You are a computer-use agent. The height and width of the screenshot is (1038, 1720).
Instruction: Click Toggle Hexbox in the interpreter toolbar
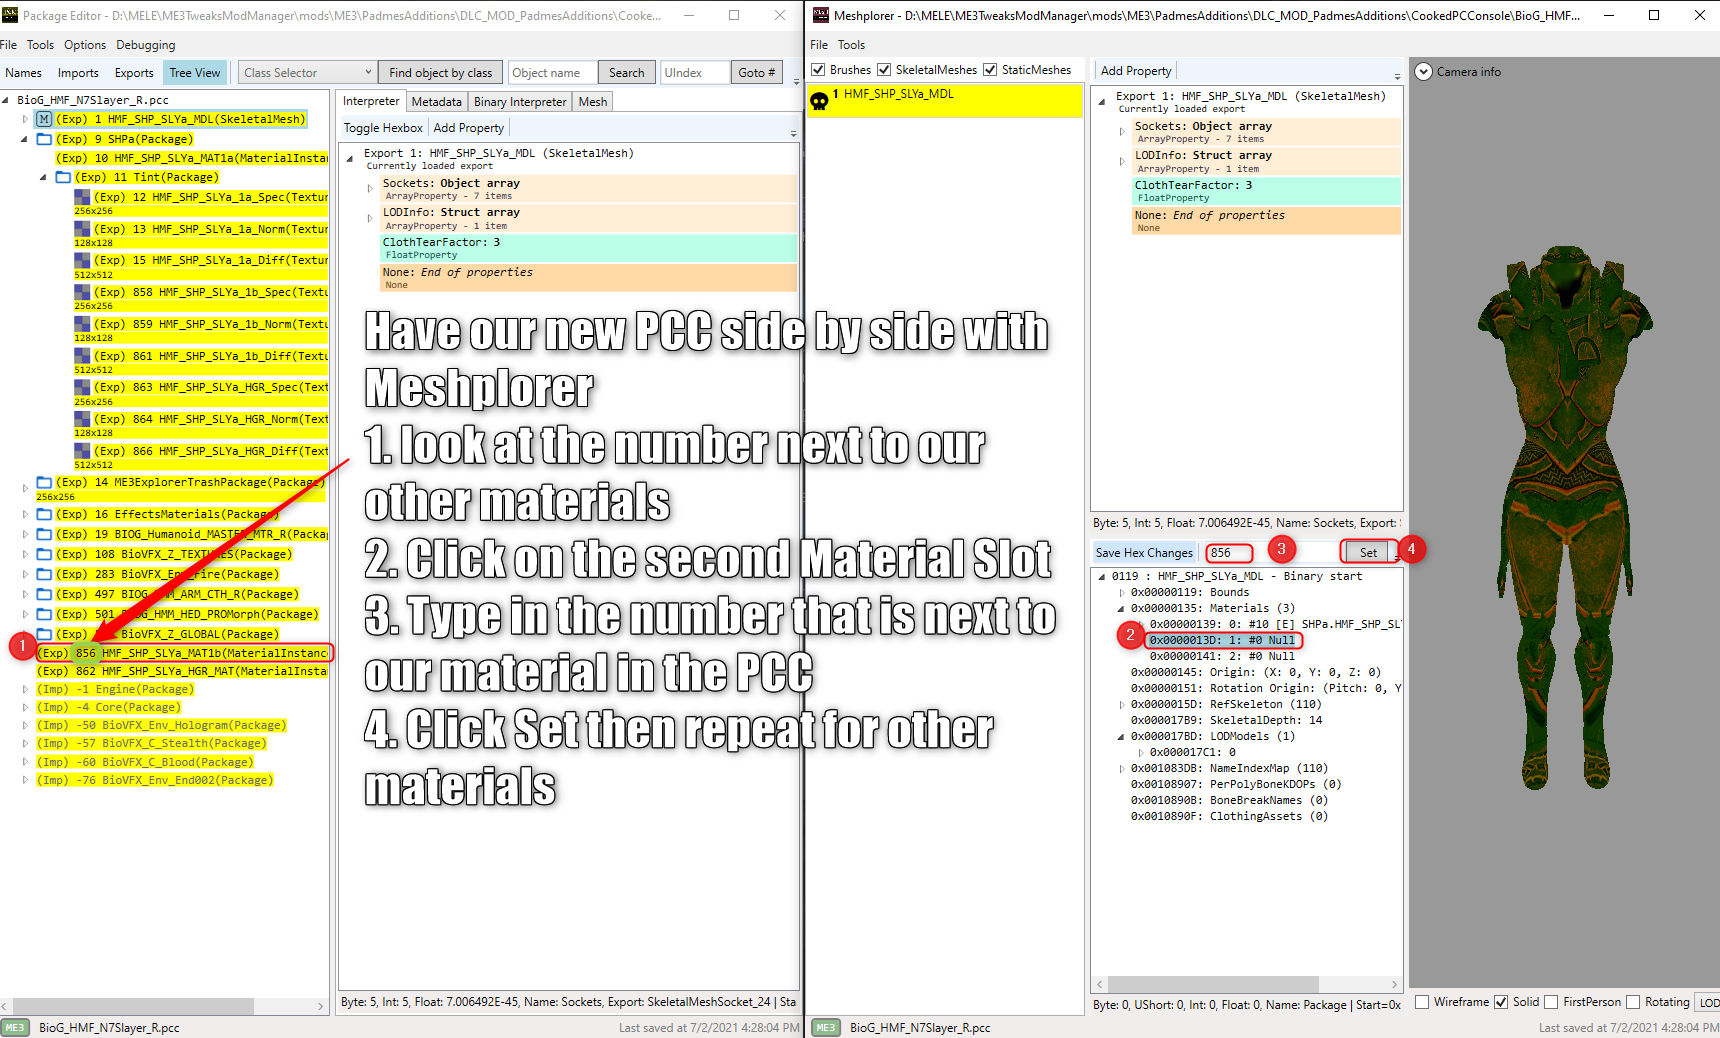383,128
